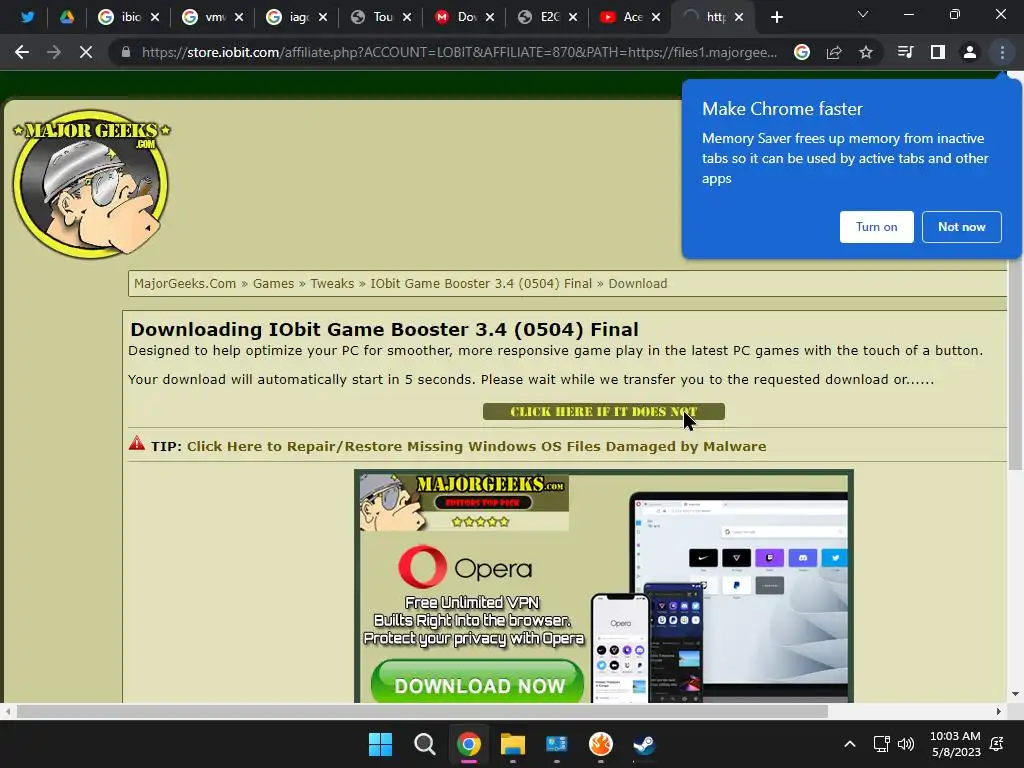Screen dimensions: 1024x768
Task: Select the URL in address bar
Action: coord(459,52)
